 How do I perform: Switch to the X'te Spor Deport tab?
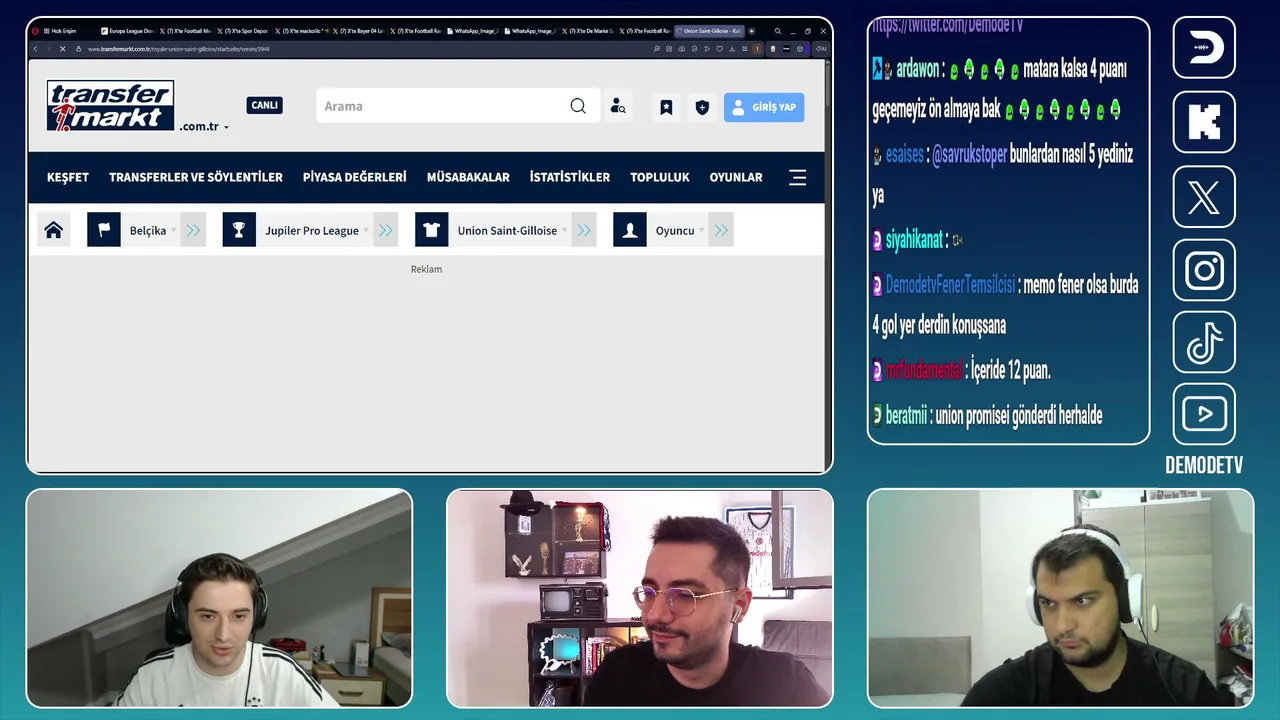click(x=243, y=31)
